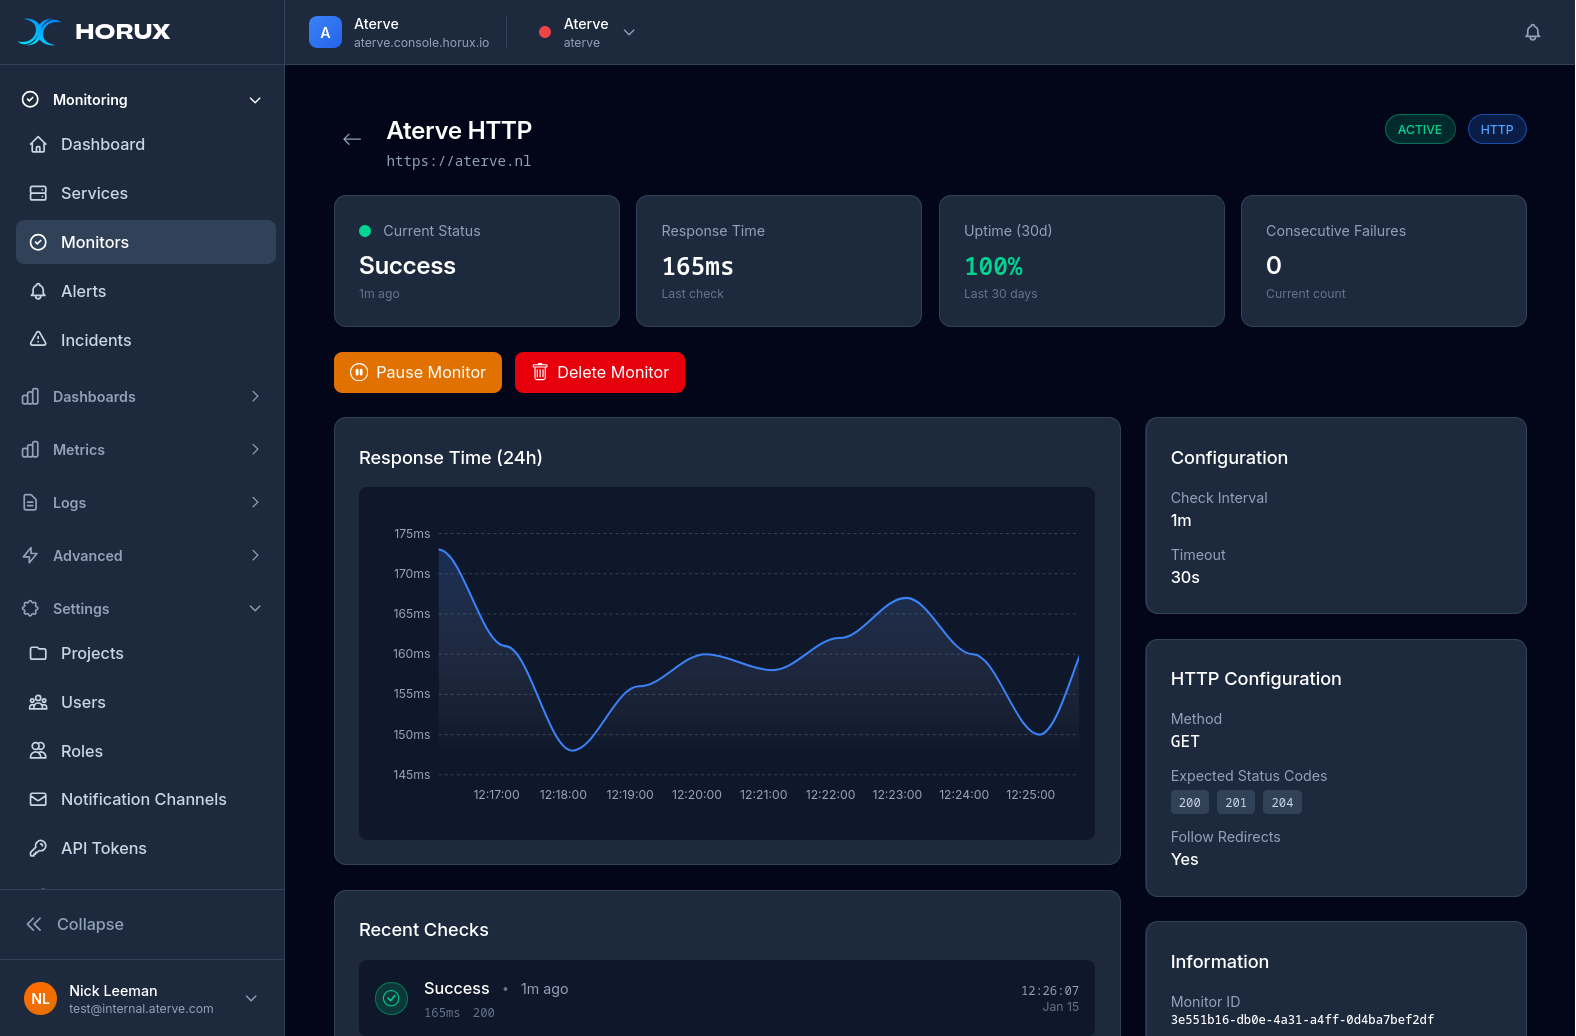Image resolution: width=1576 pixels, height=1036 pixels.
Task: Collapse the Monitoring section chevron
Action: click(x=255, y=100)
